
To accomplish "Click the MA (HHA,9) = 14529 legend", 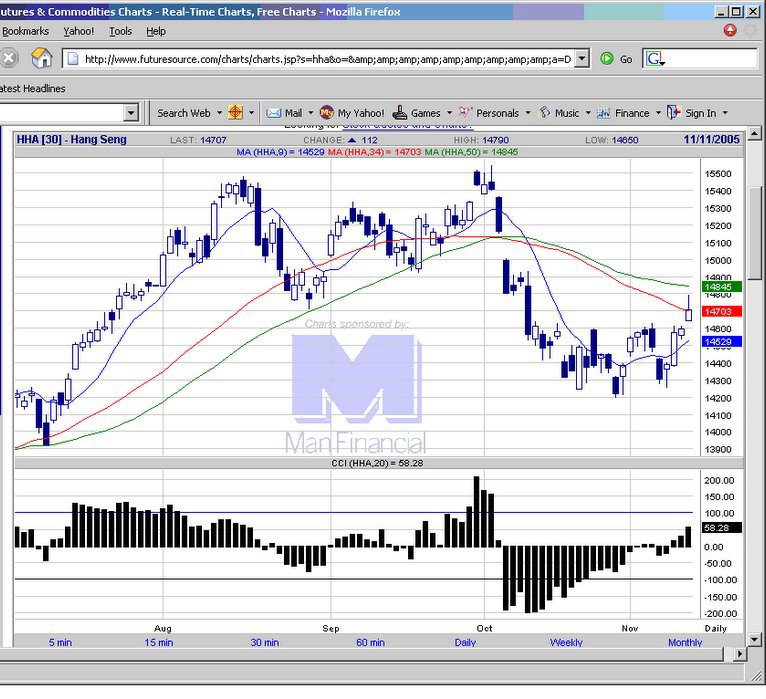I will (x=280, y=152).
